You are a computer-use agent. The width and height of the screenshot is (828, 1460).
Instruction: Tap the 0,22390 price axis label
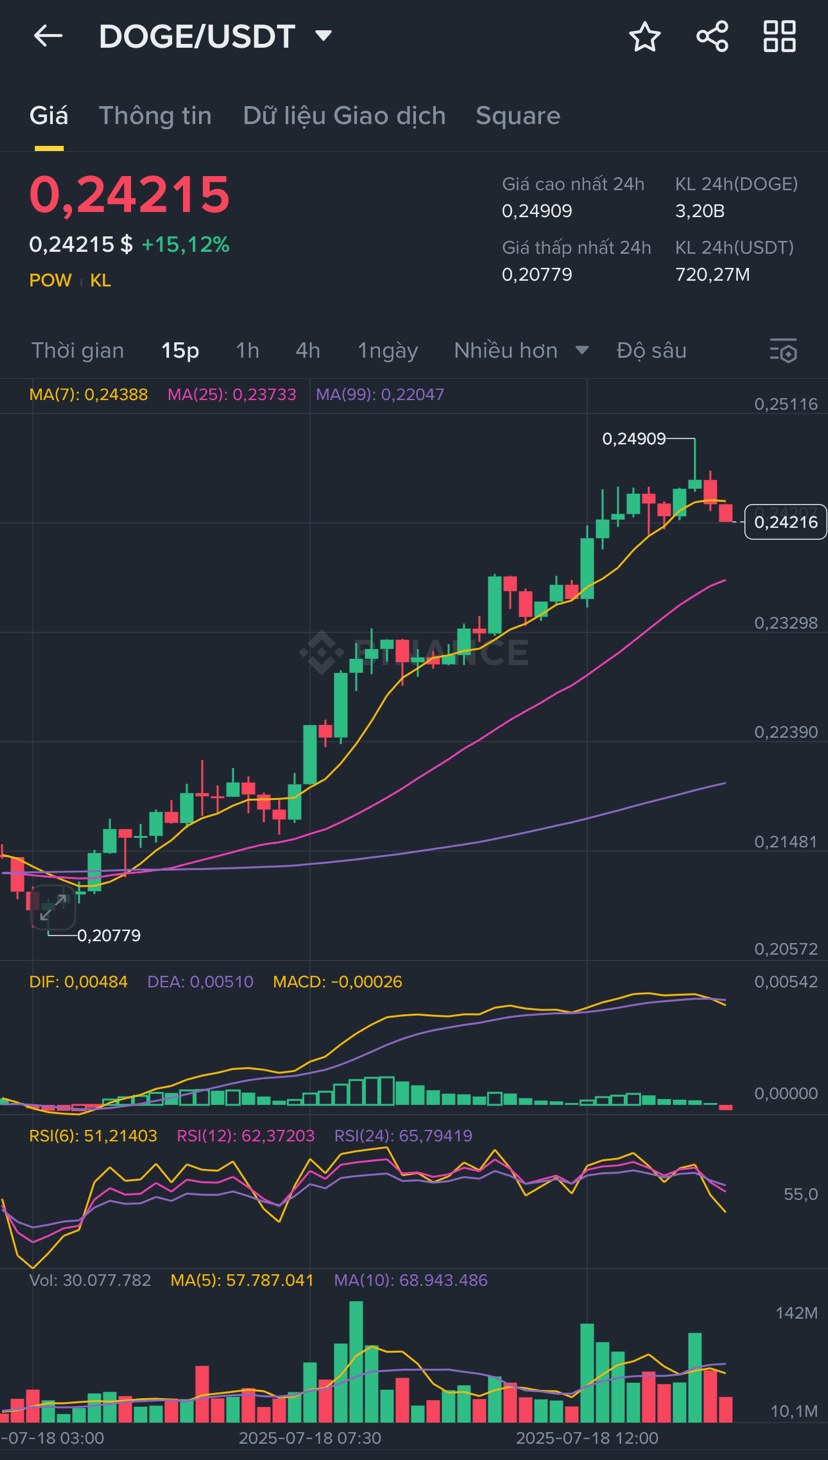coord(786,732)
